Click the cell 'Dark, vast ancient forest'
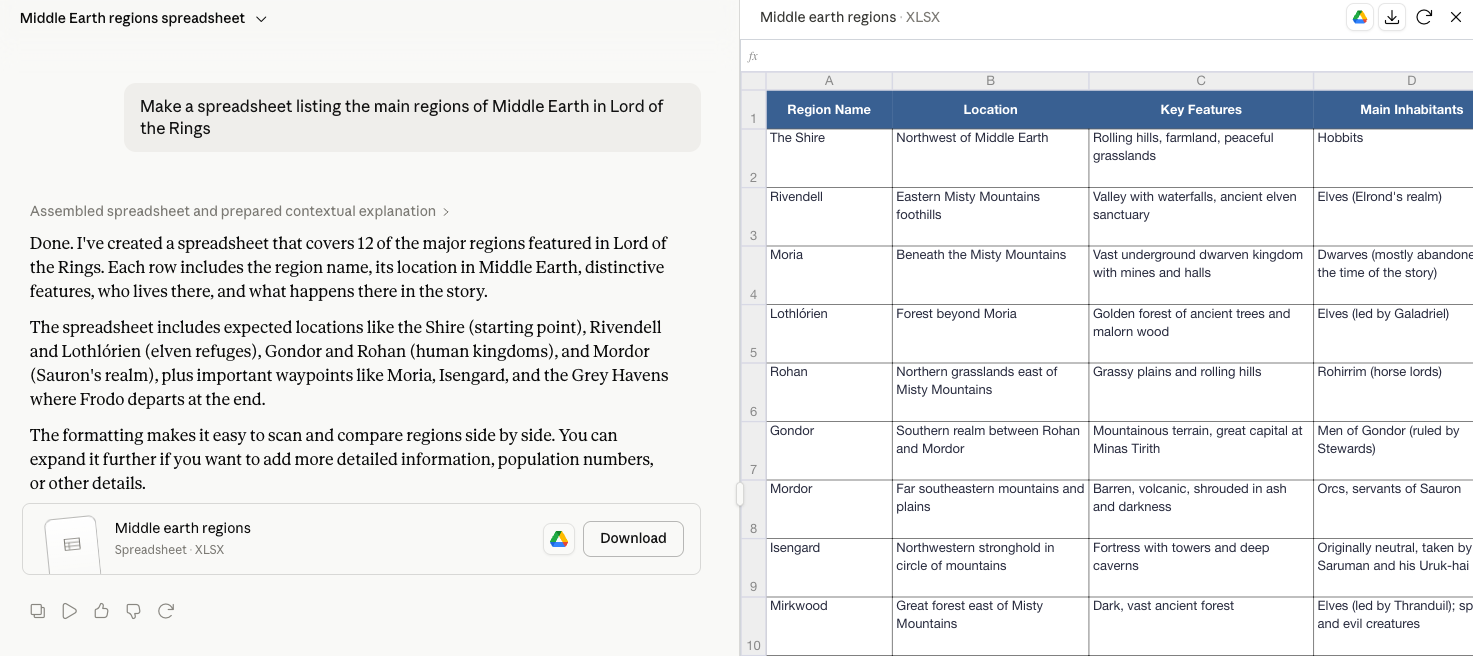The width and height of the screenshot is (1473, 656). click(x=1201, y=626)
